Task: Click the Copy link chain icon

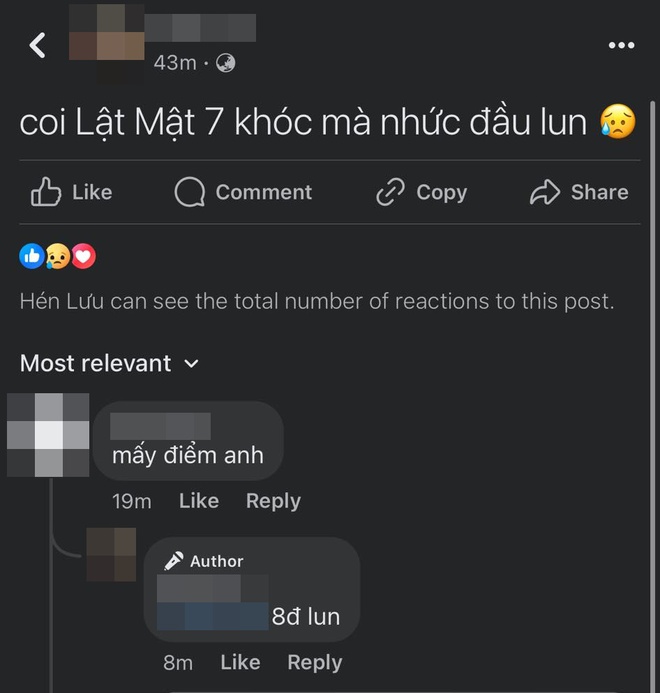Action: point(390,192)
